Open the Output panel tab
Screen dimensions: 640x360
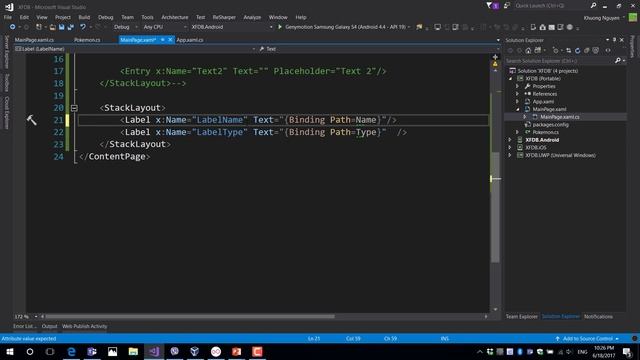(x=49, y=326)
